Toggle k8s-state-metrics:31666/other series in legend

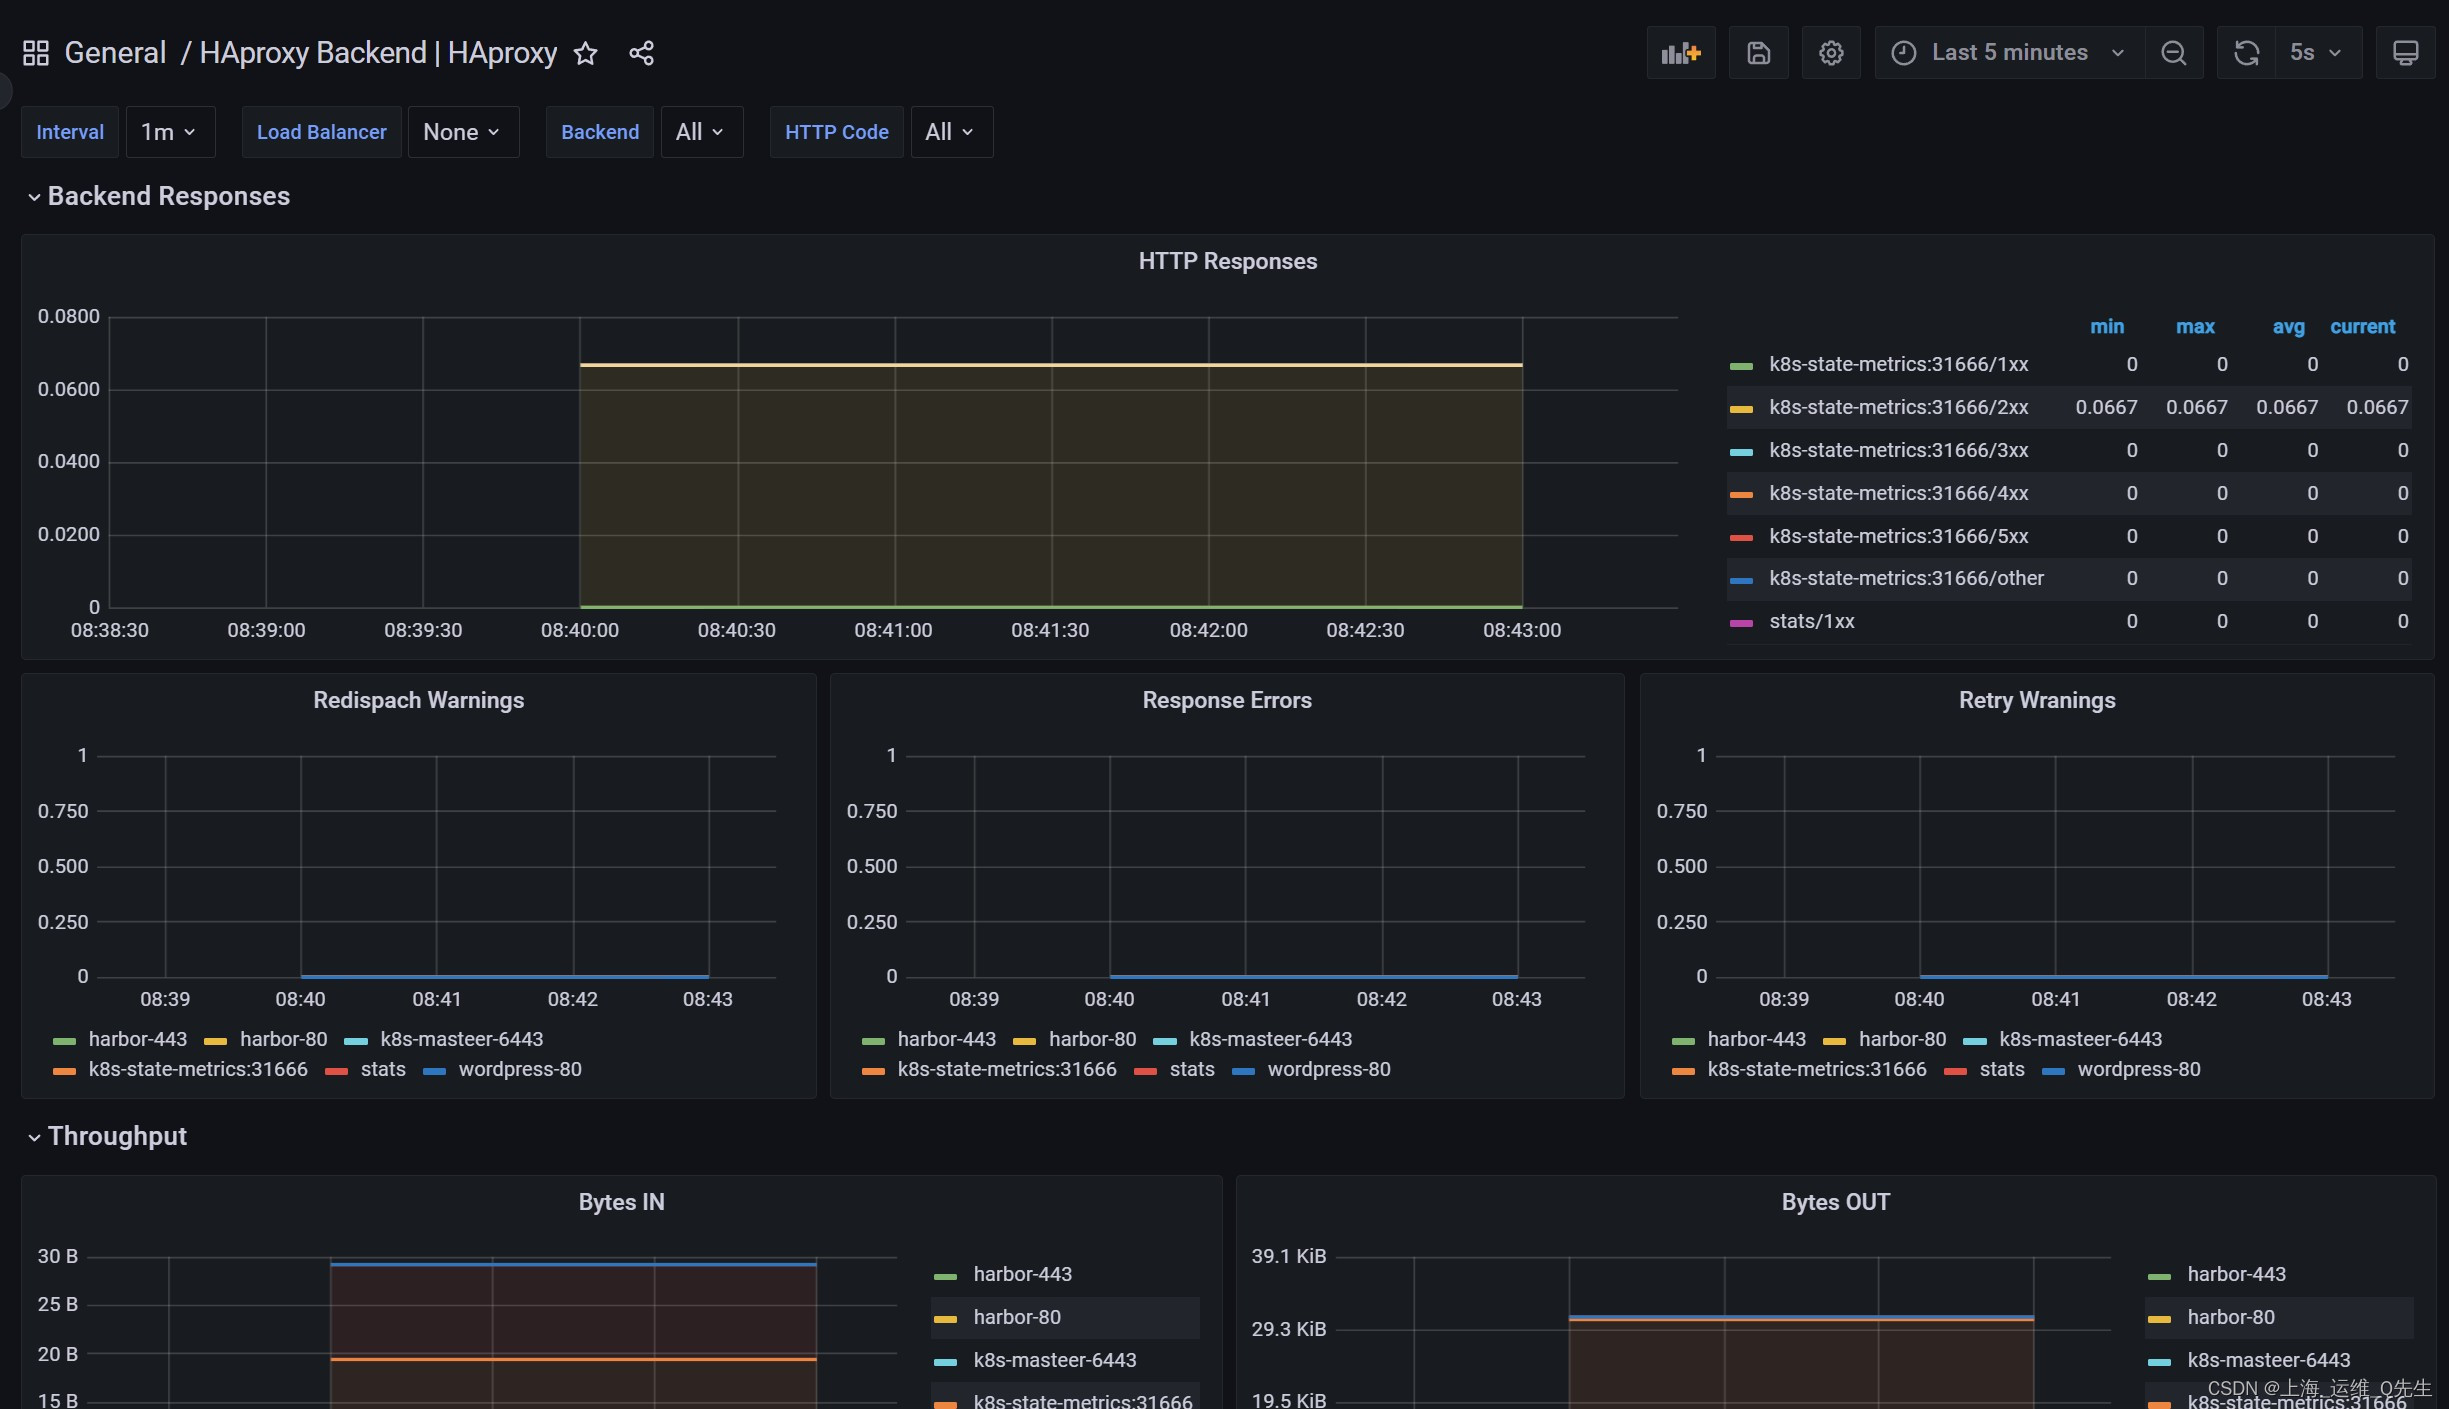point(1906,578)
